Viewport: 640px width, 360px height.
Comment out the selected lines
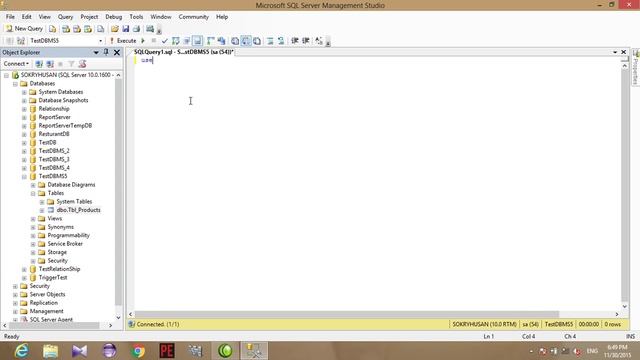coord(270,41)
